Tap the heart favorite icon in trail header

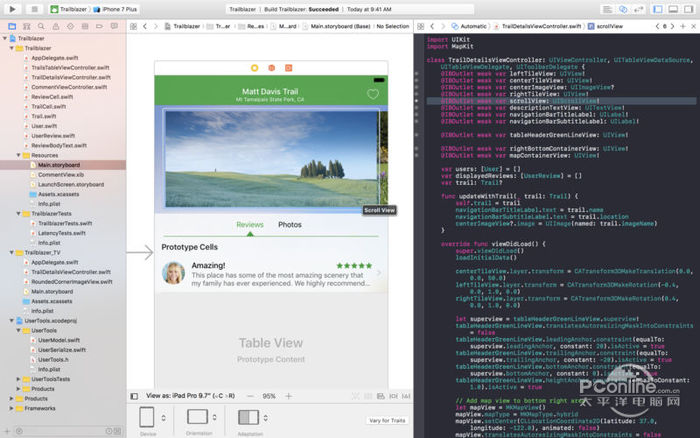coord(373,94)
